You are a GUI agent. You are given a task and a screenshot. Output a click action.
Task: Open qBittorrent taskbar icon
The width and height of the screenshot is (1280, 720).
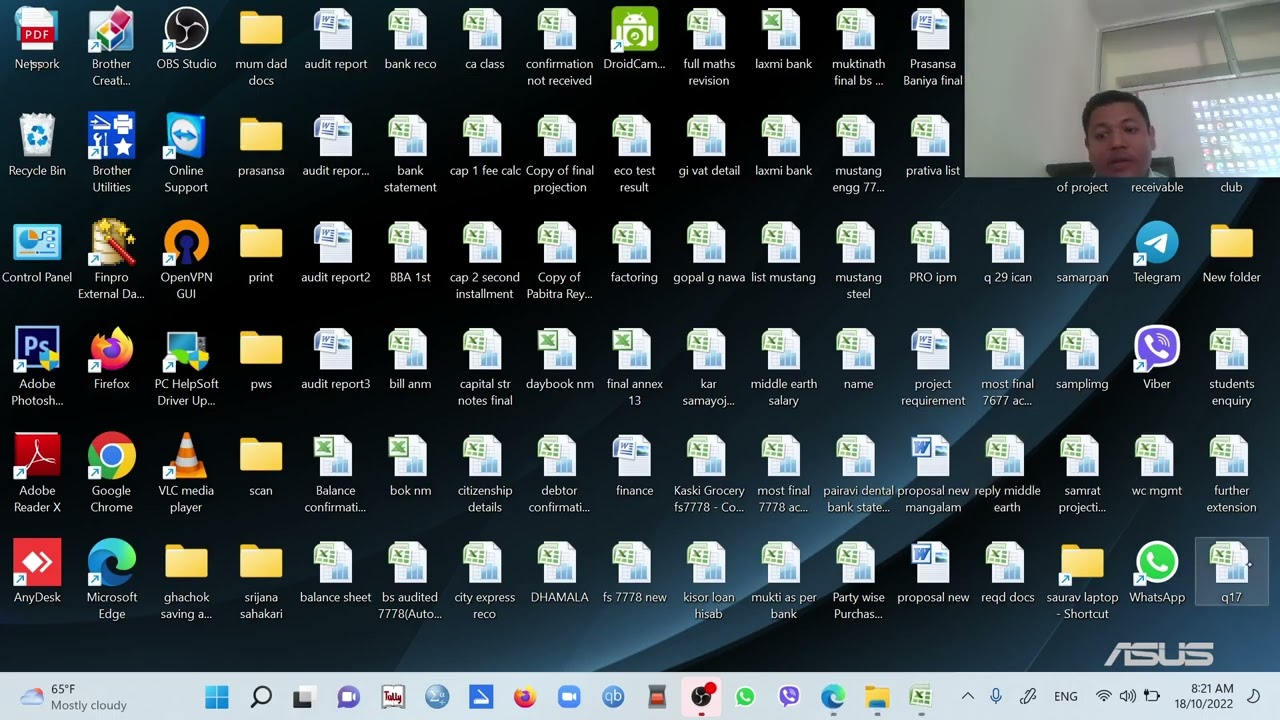(613, 697)
